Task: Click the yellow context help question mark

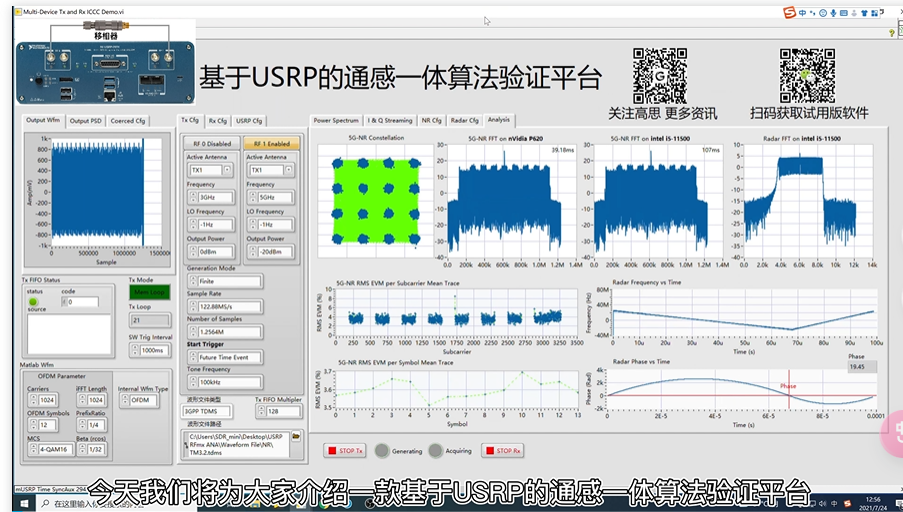Action: coord(892,33)
